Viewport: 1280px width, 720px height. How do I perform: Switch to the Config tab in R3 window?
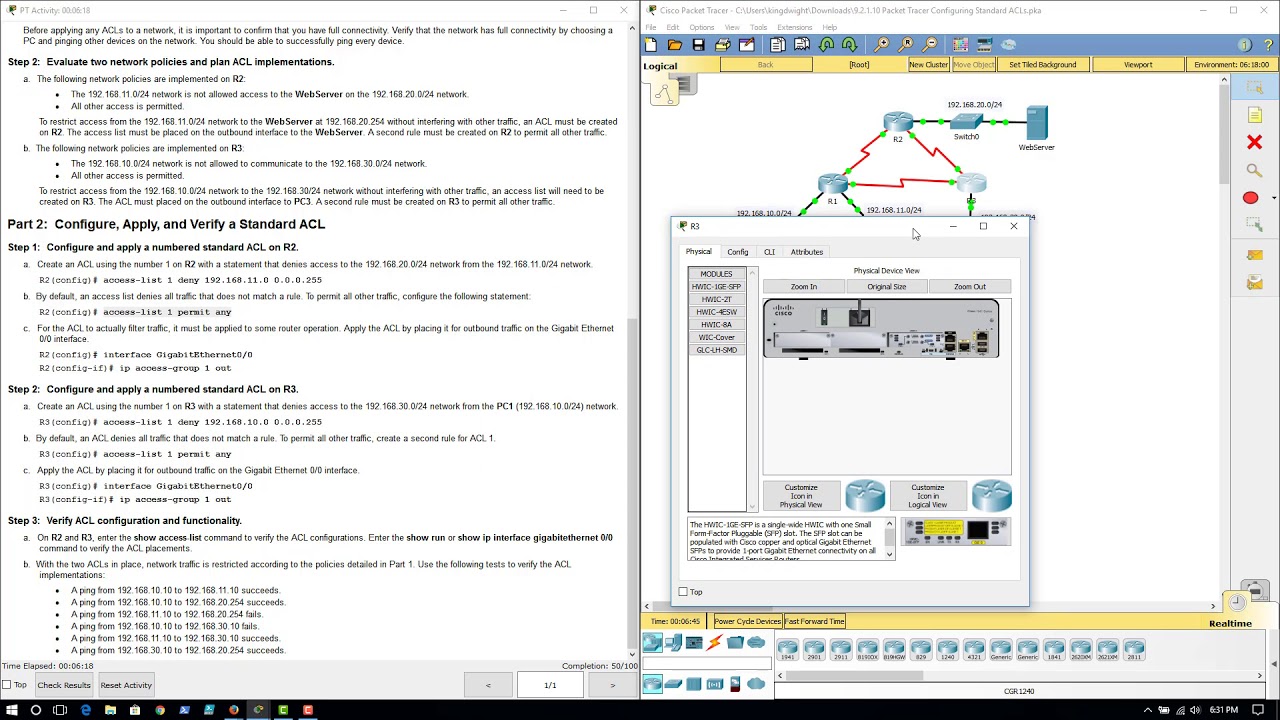(x=737, y=252)
